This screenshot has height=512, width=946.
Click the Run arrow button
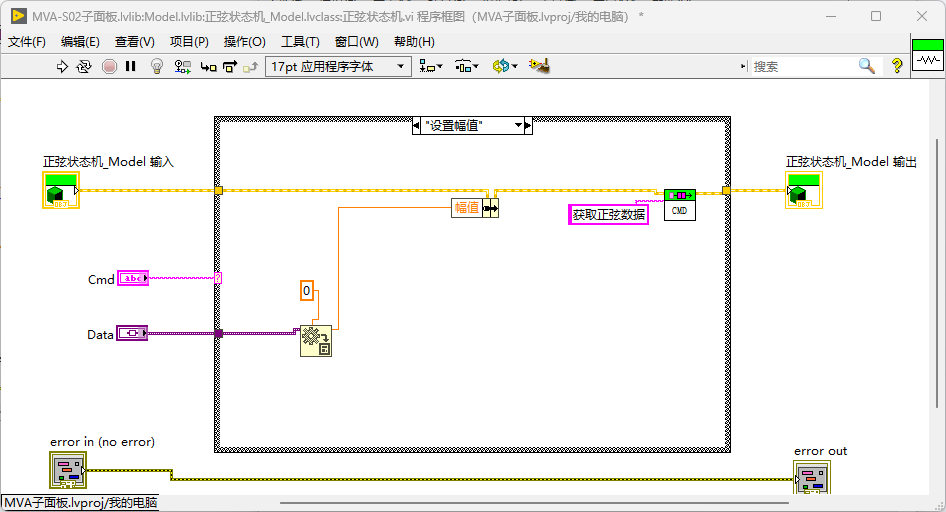(62, 66)
